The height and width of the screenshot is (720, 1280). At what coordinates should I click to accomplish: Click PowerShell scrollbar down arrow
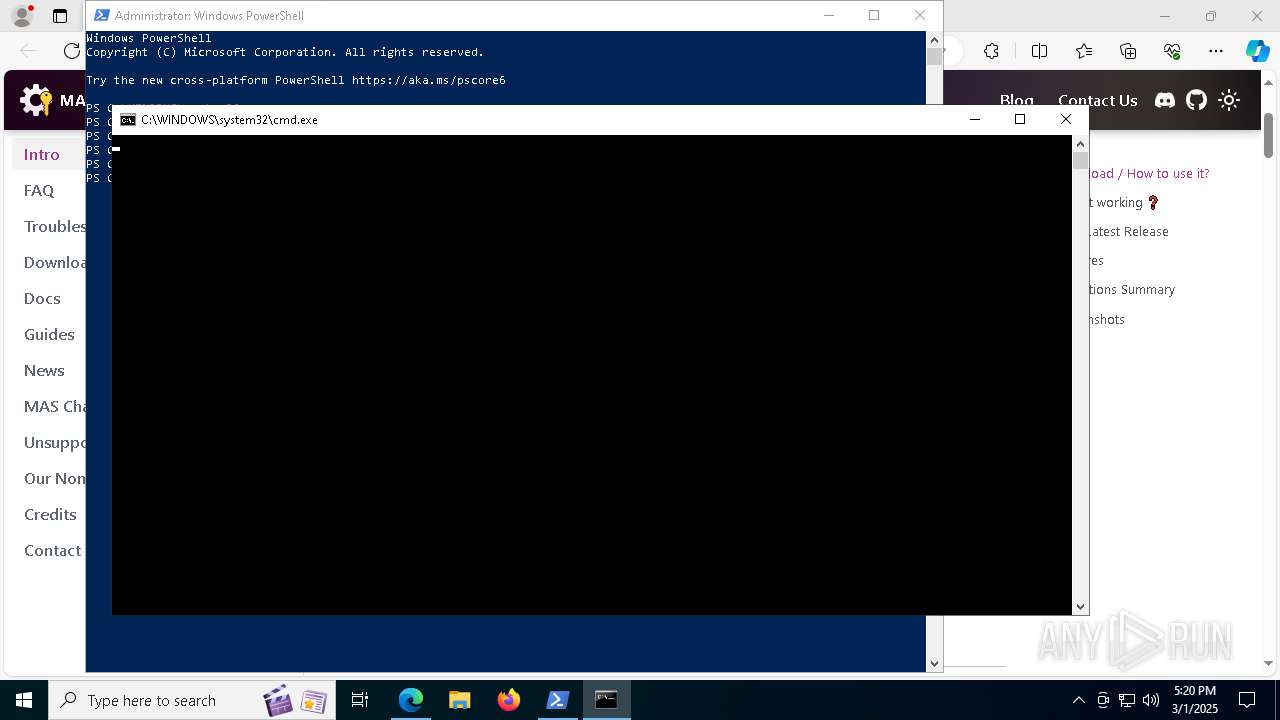934,663
